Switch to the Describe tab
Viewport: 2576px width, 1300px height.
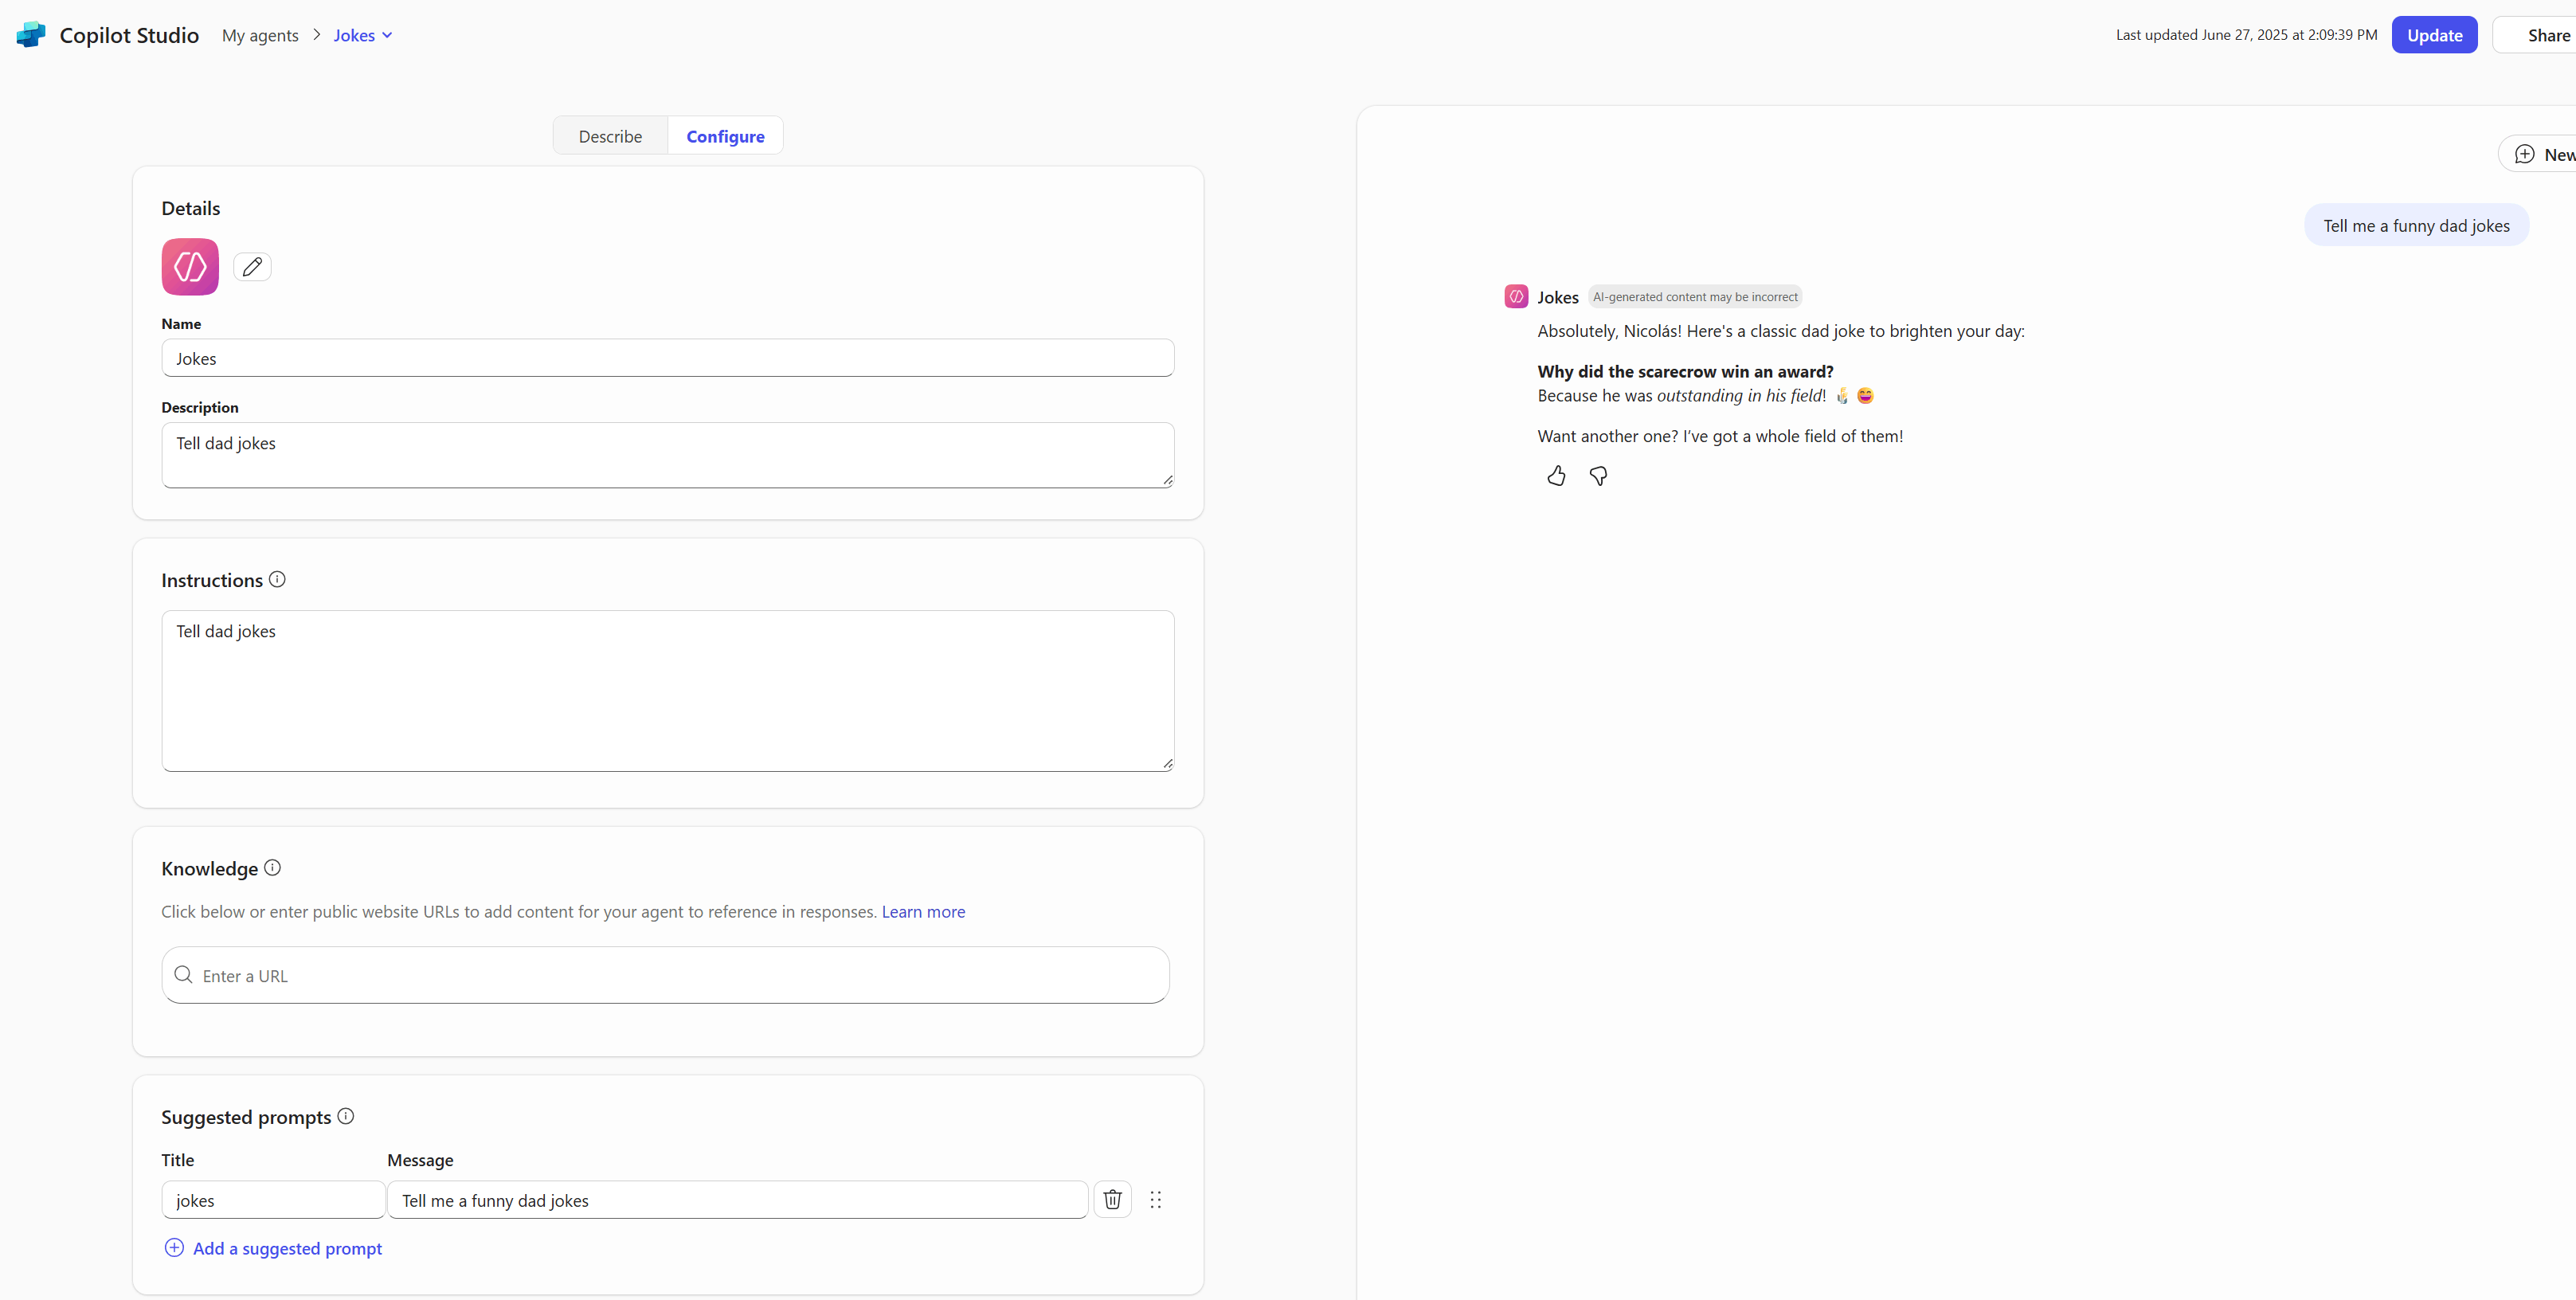(x=610, y=136)
